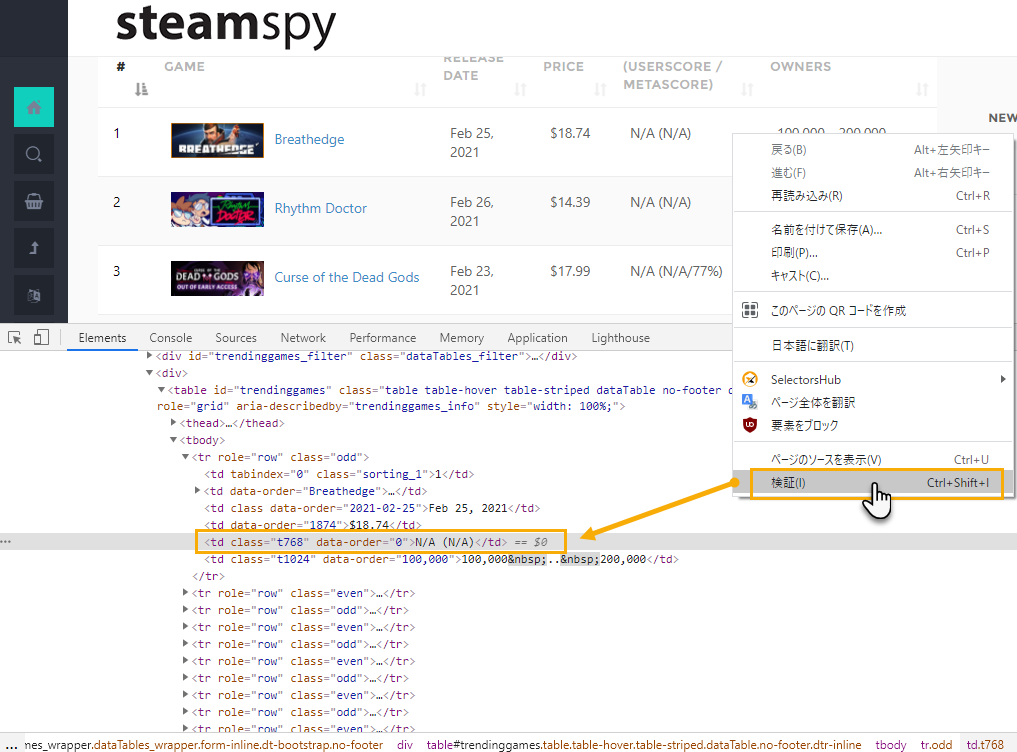The height and width of the screenshot is (752, 1017).
Task: Expand the SelectorsHub submenu arrow
Action: pos(1003,379)
